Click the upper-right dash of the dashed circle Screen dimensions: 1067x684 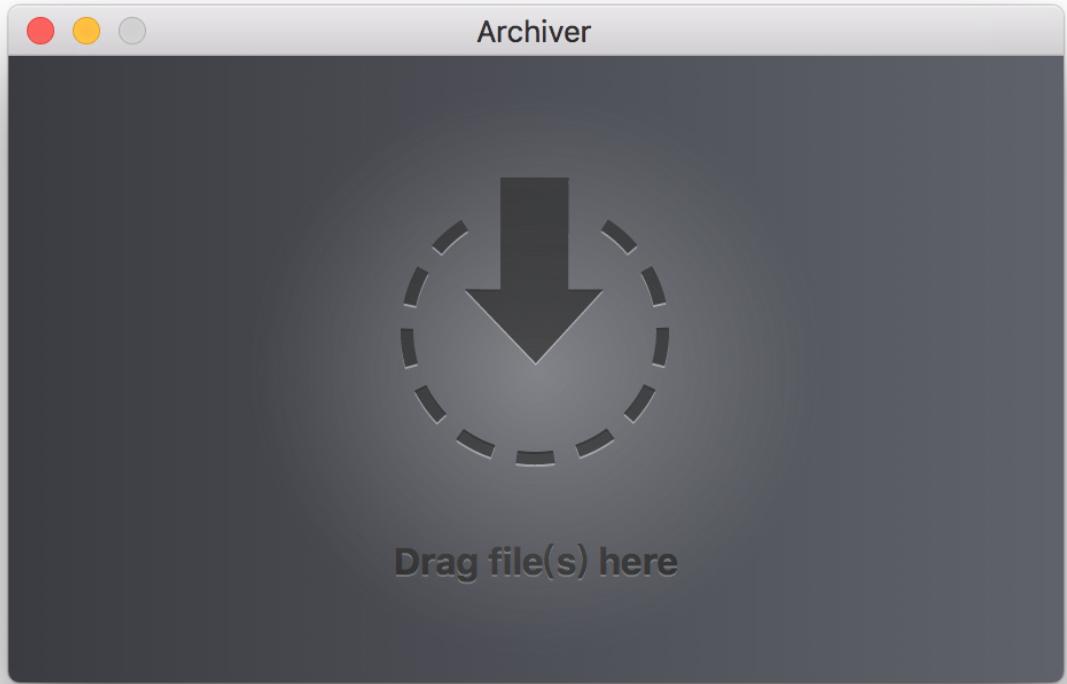point(619,236)
